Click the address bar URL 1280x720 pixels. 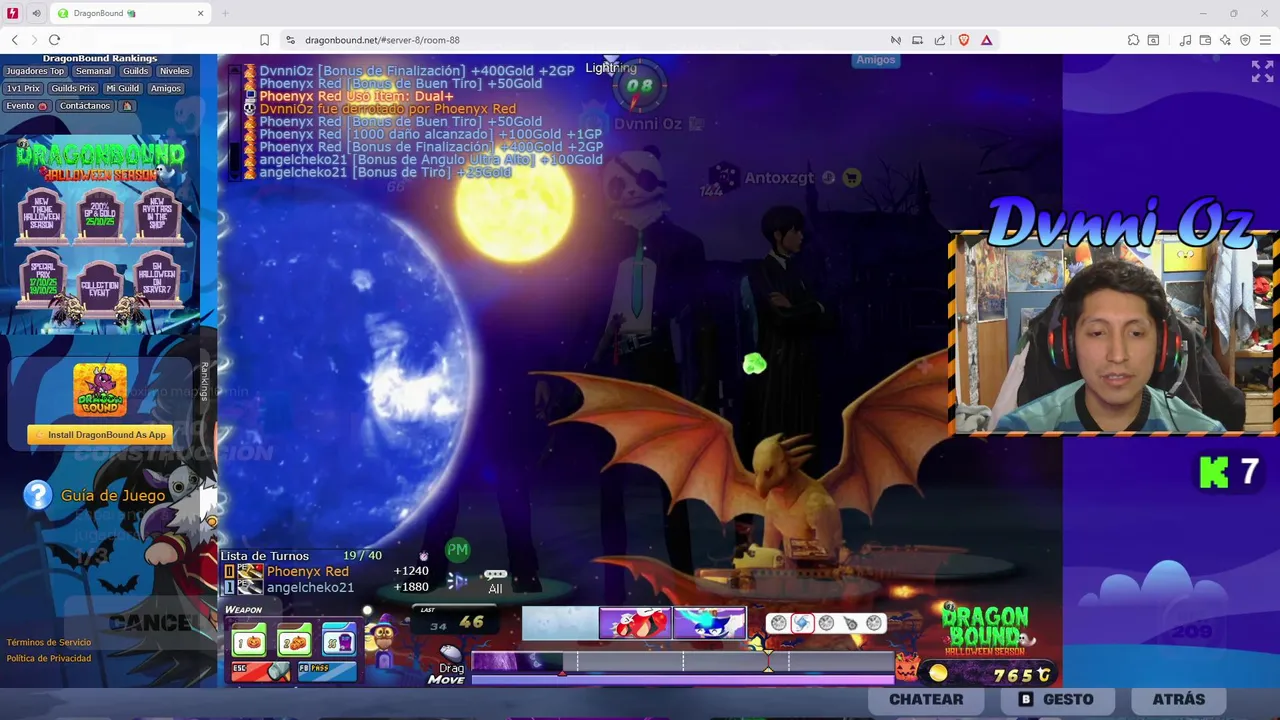(382, 40)
